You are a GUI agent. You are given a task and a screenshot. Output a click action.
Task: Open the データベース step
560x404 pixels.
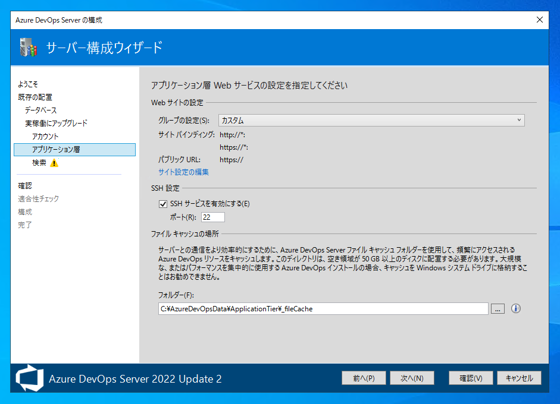click(x=41, y=110)
